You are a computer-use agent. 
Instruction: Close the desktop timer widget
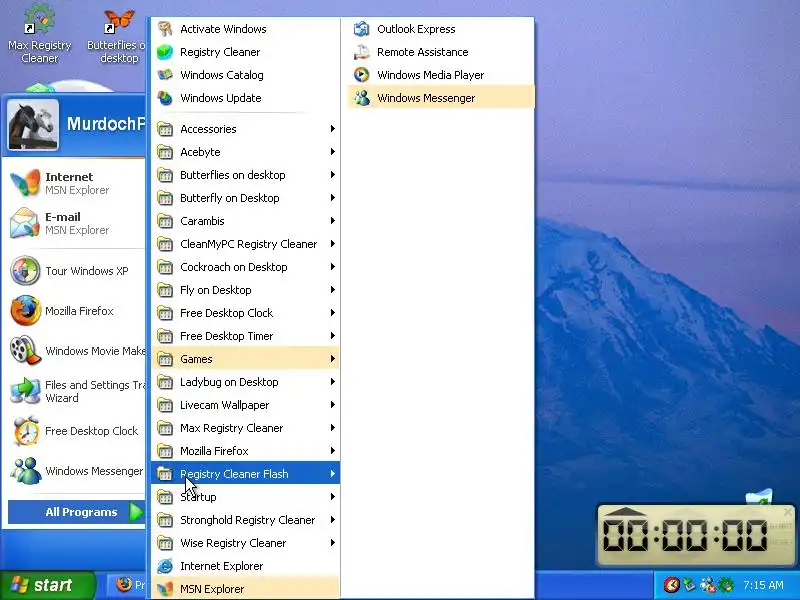(788, 511)
